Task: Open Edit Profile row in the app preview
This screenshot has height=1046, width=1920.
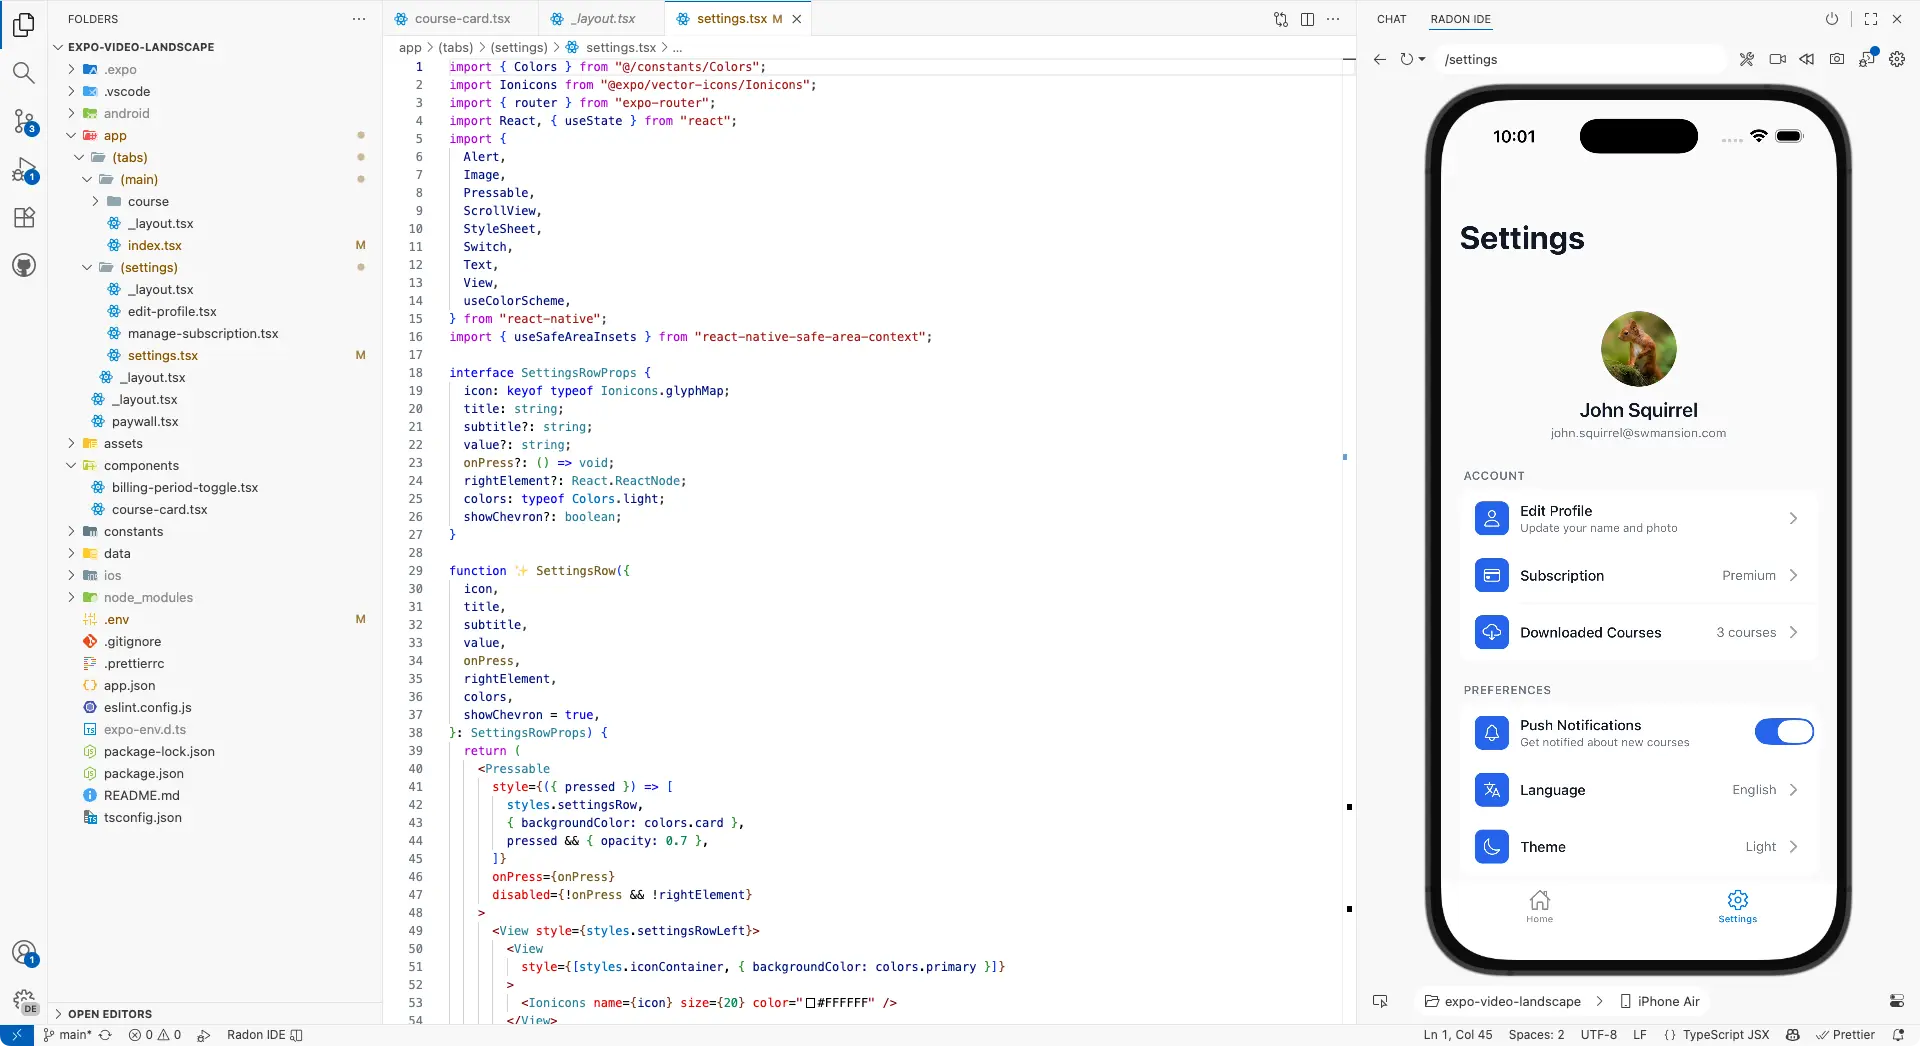Action: click(x=1637, y=518)
